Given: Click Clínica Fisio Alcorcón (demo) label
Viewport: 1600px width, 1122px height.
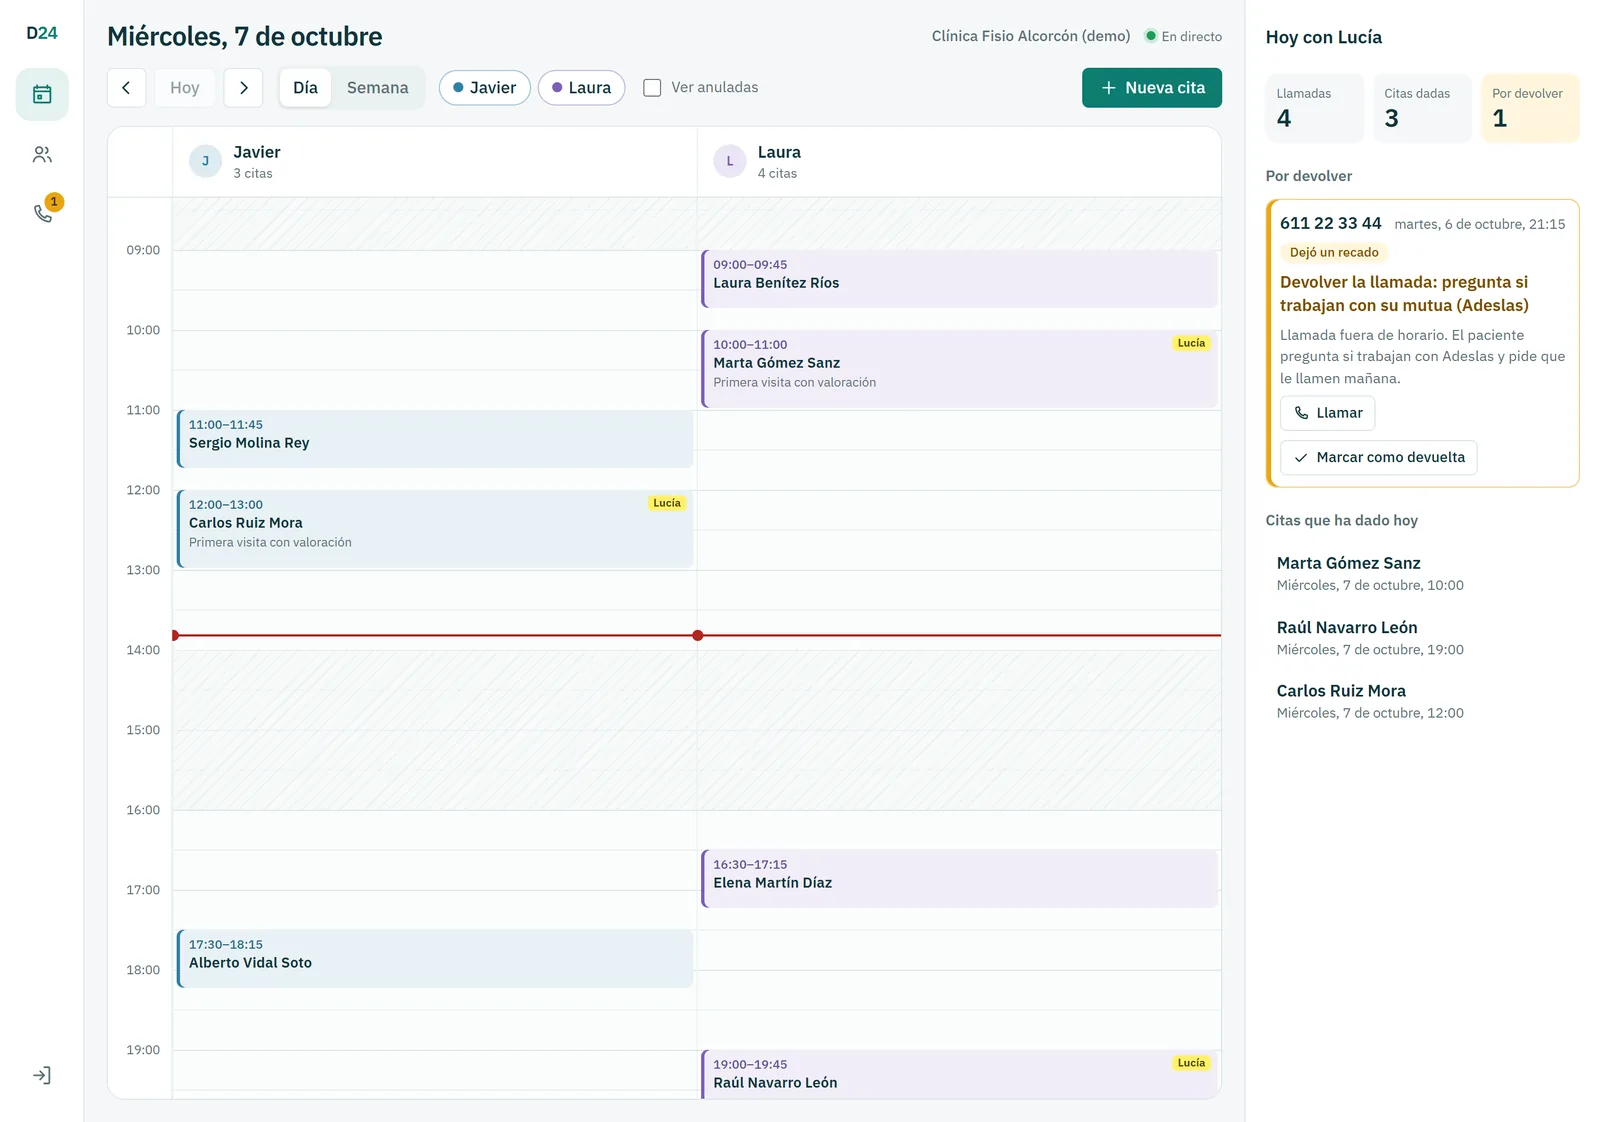Looking at the screenshot, I should tap(1031, 36).
